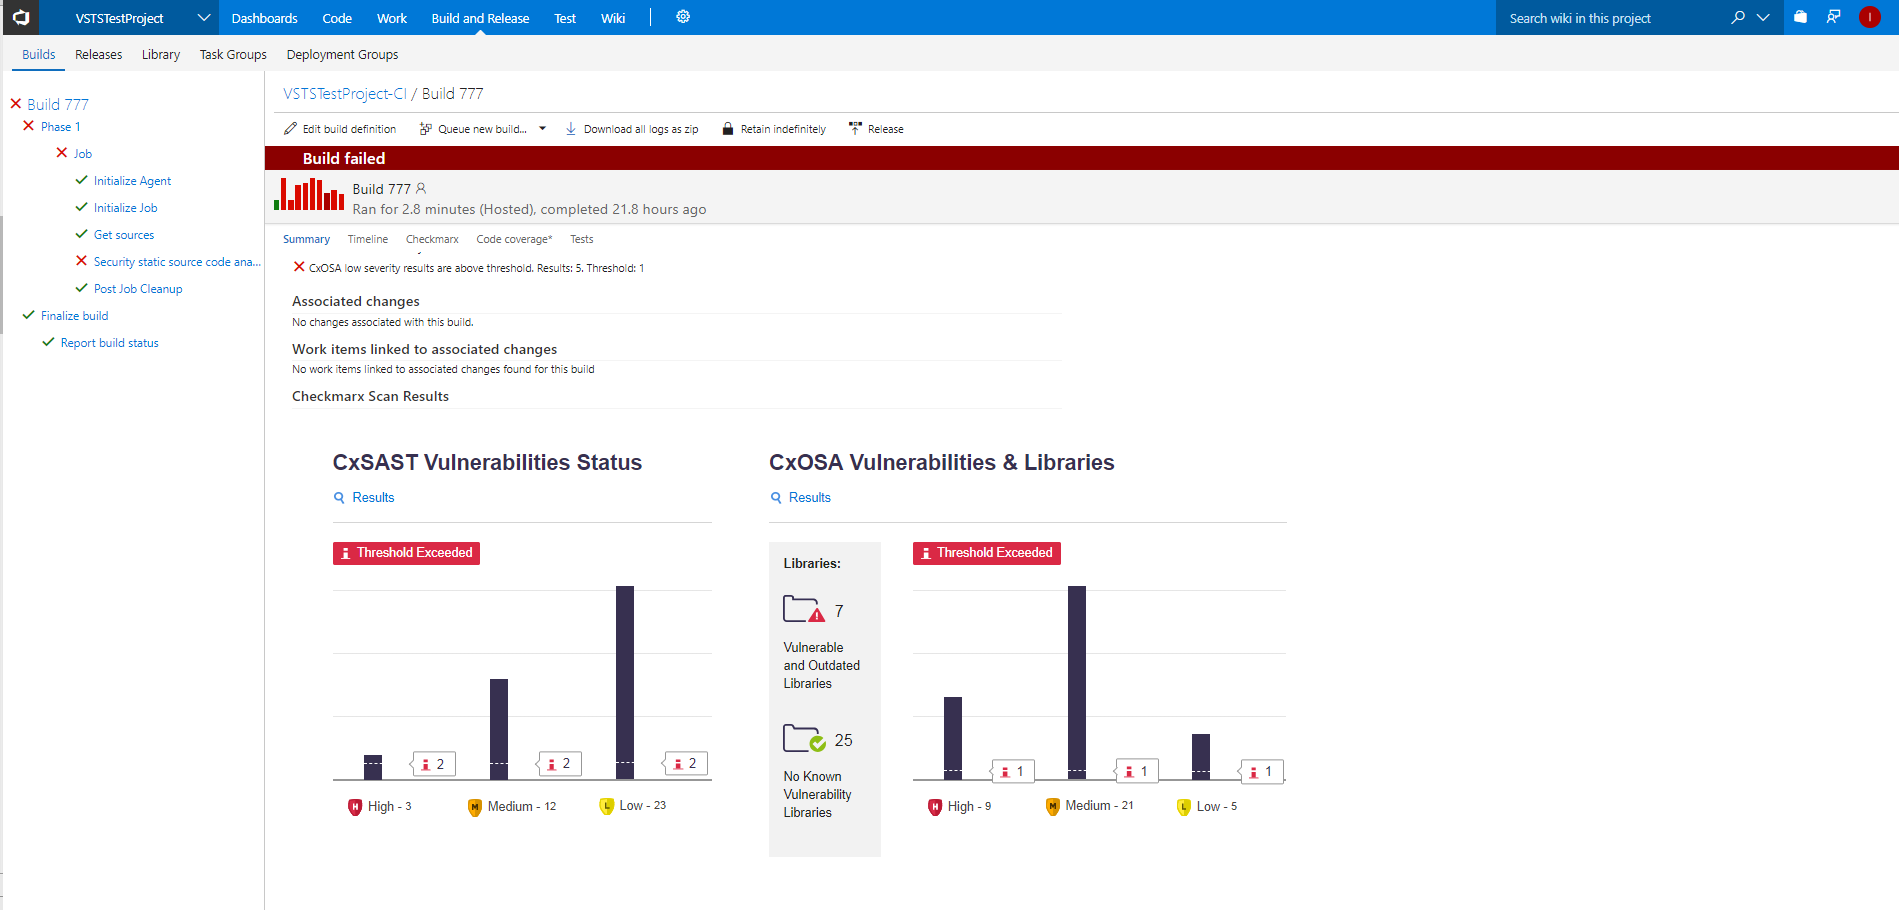Open the Marketplace shopping bag icon
Viewport: 1899px width, 910px height.
(1800, 17)
